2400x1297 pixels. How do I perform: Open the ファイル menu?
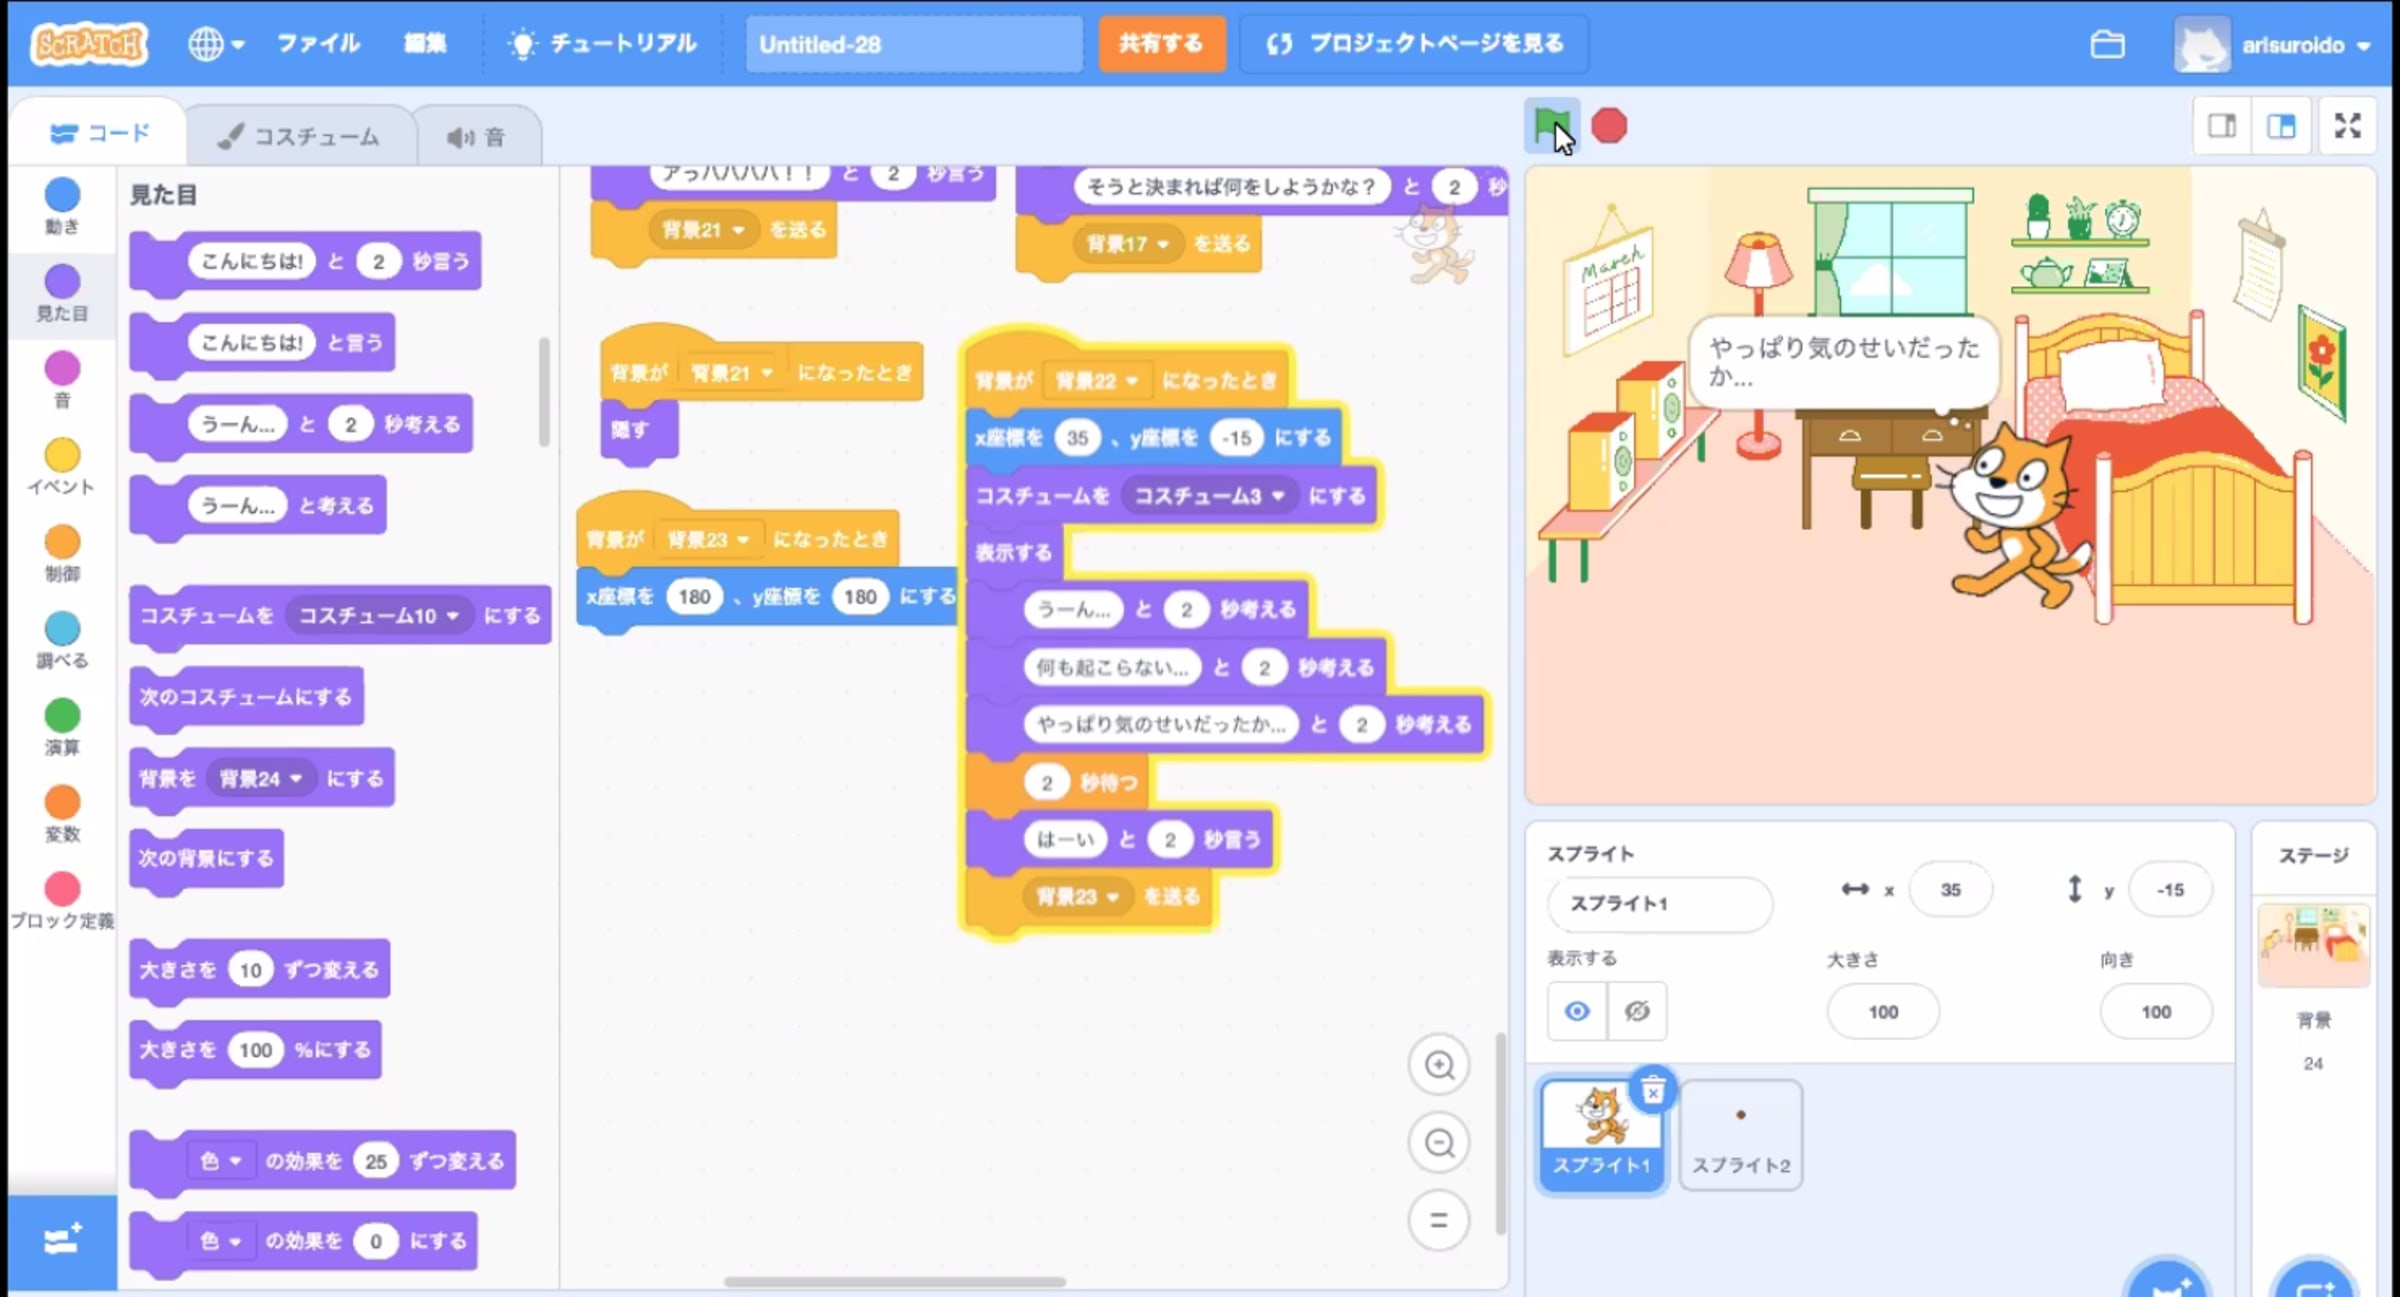click(318, 44)
